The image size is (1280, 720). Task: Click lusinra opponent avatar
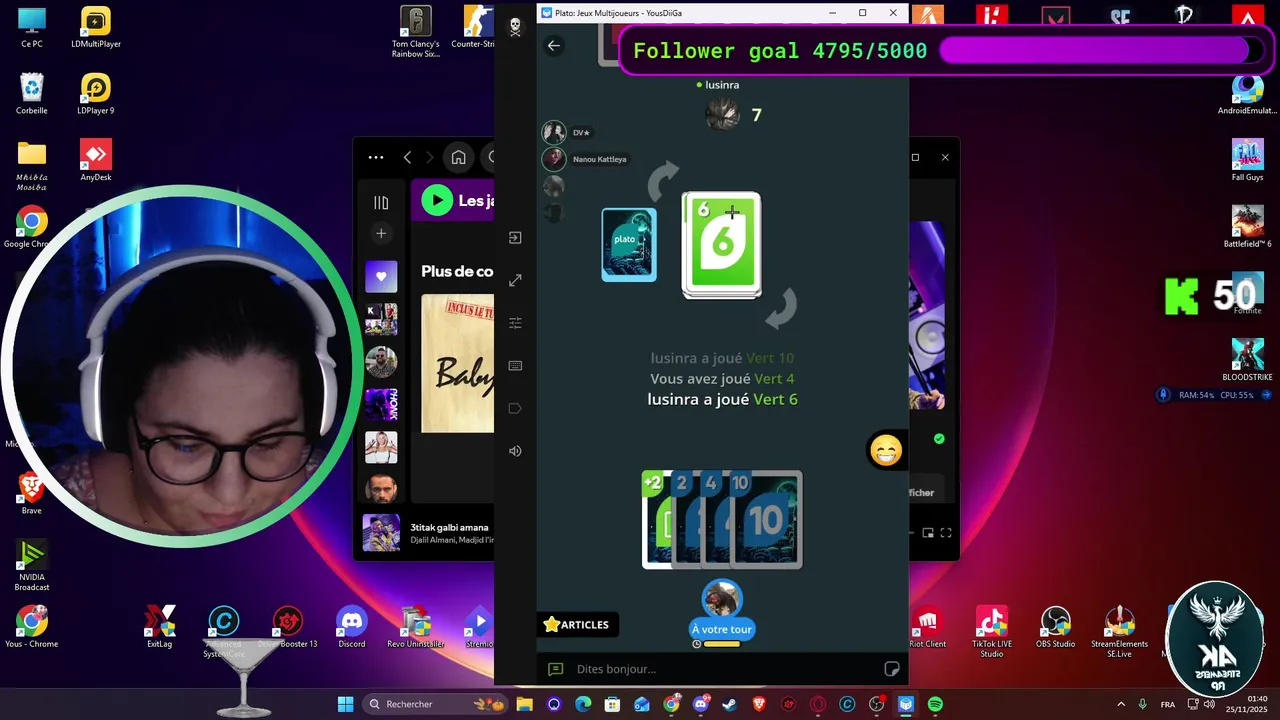coord(722,114)
